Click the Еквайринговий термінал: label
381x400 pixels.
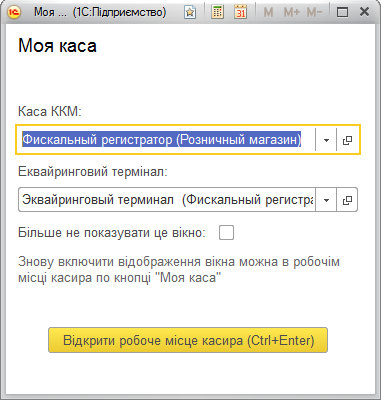93,172
